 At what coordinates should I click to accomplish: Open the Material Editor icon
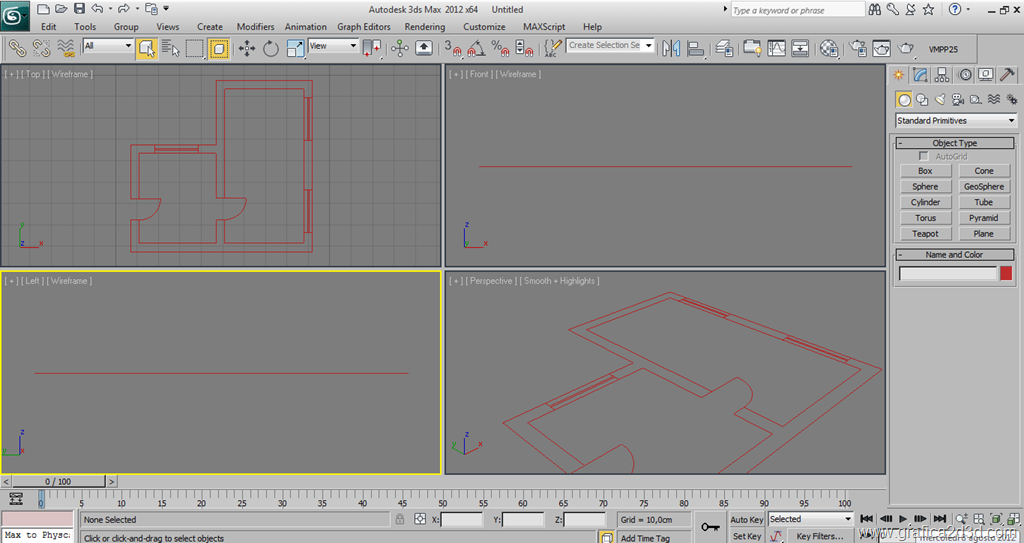click(829, 47)
